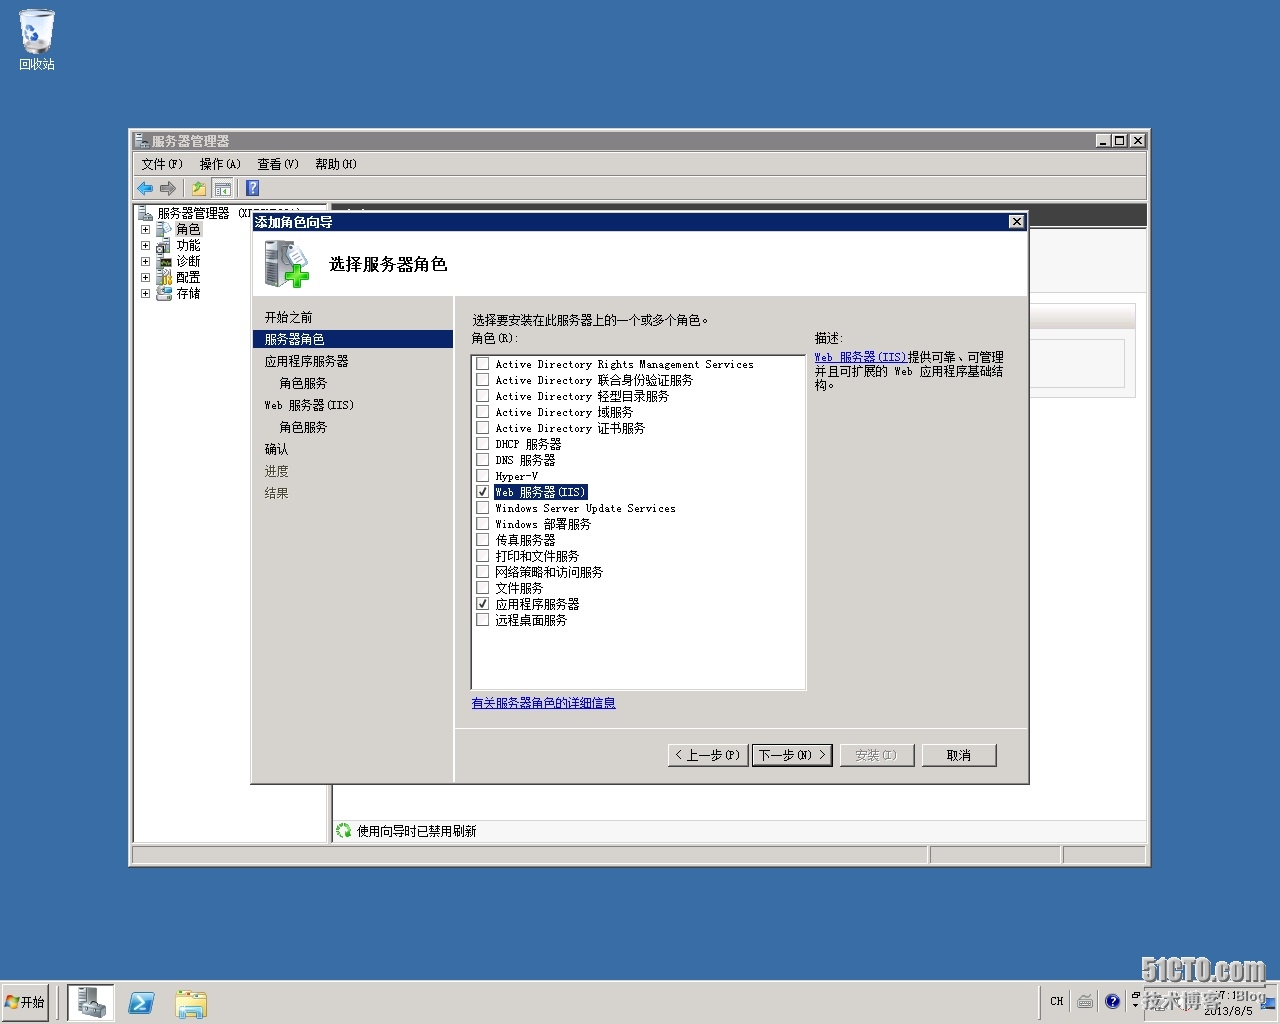This screenshot has width=1280, height=1024.
Task: Click the 取消 cancel button
Action: point(958,755)
